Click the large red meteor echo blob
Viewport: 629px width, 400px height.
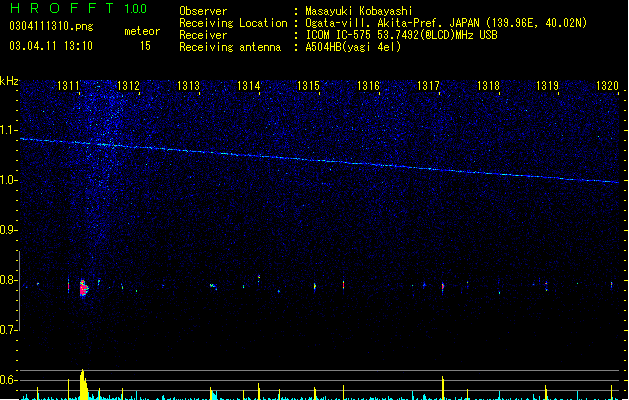coord(83,288)
